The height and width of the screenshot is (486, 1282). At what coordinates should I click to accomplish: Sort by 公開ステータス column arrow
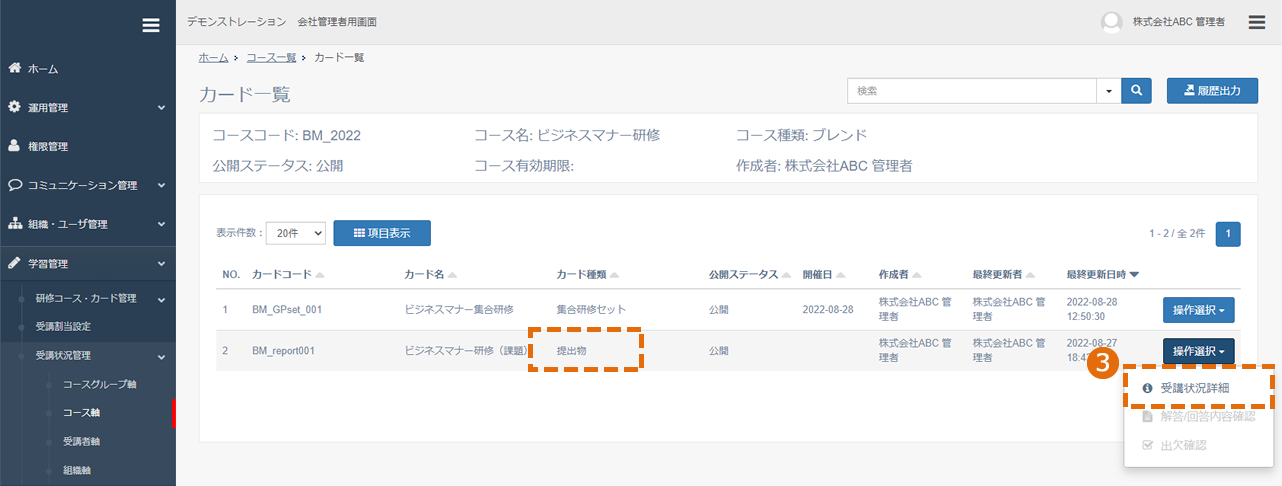[x=787, y=274]
